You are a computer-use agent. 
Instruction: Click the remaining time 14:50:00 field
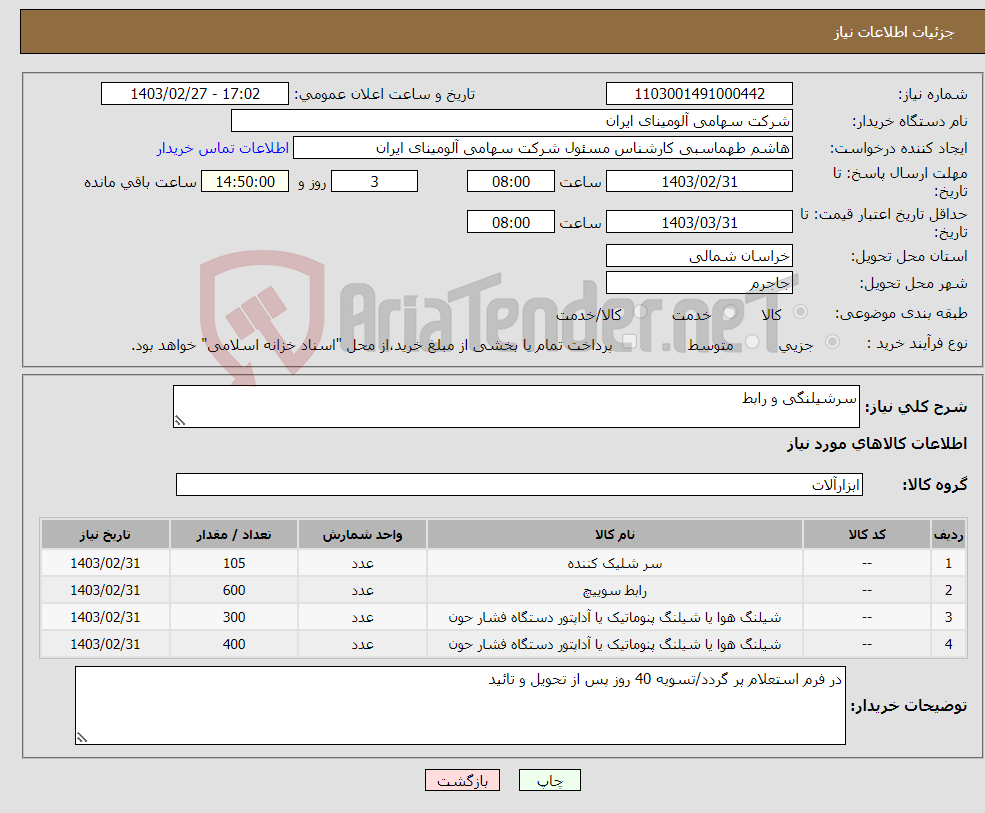coord(245,182)
